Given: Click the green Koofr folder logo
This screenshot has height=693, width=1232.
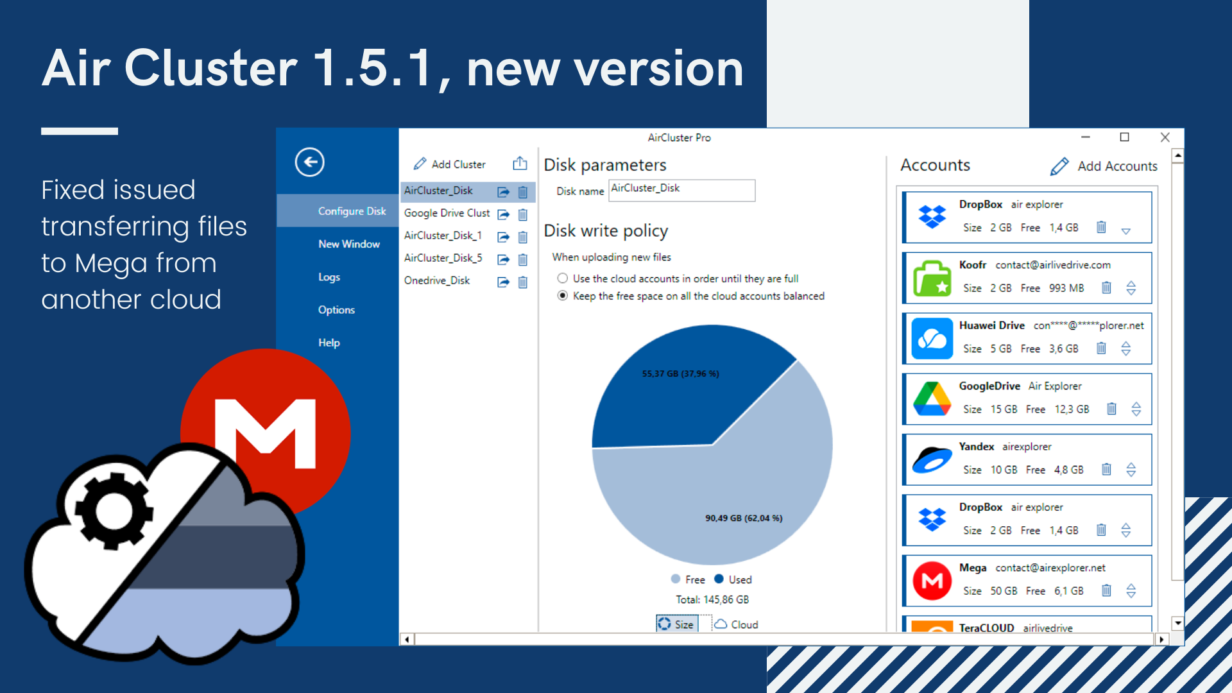Looking at the screenshot, I should click(932, 277).
